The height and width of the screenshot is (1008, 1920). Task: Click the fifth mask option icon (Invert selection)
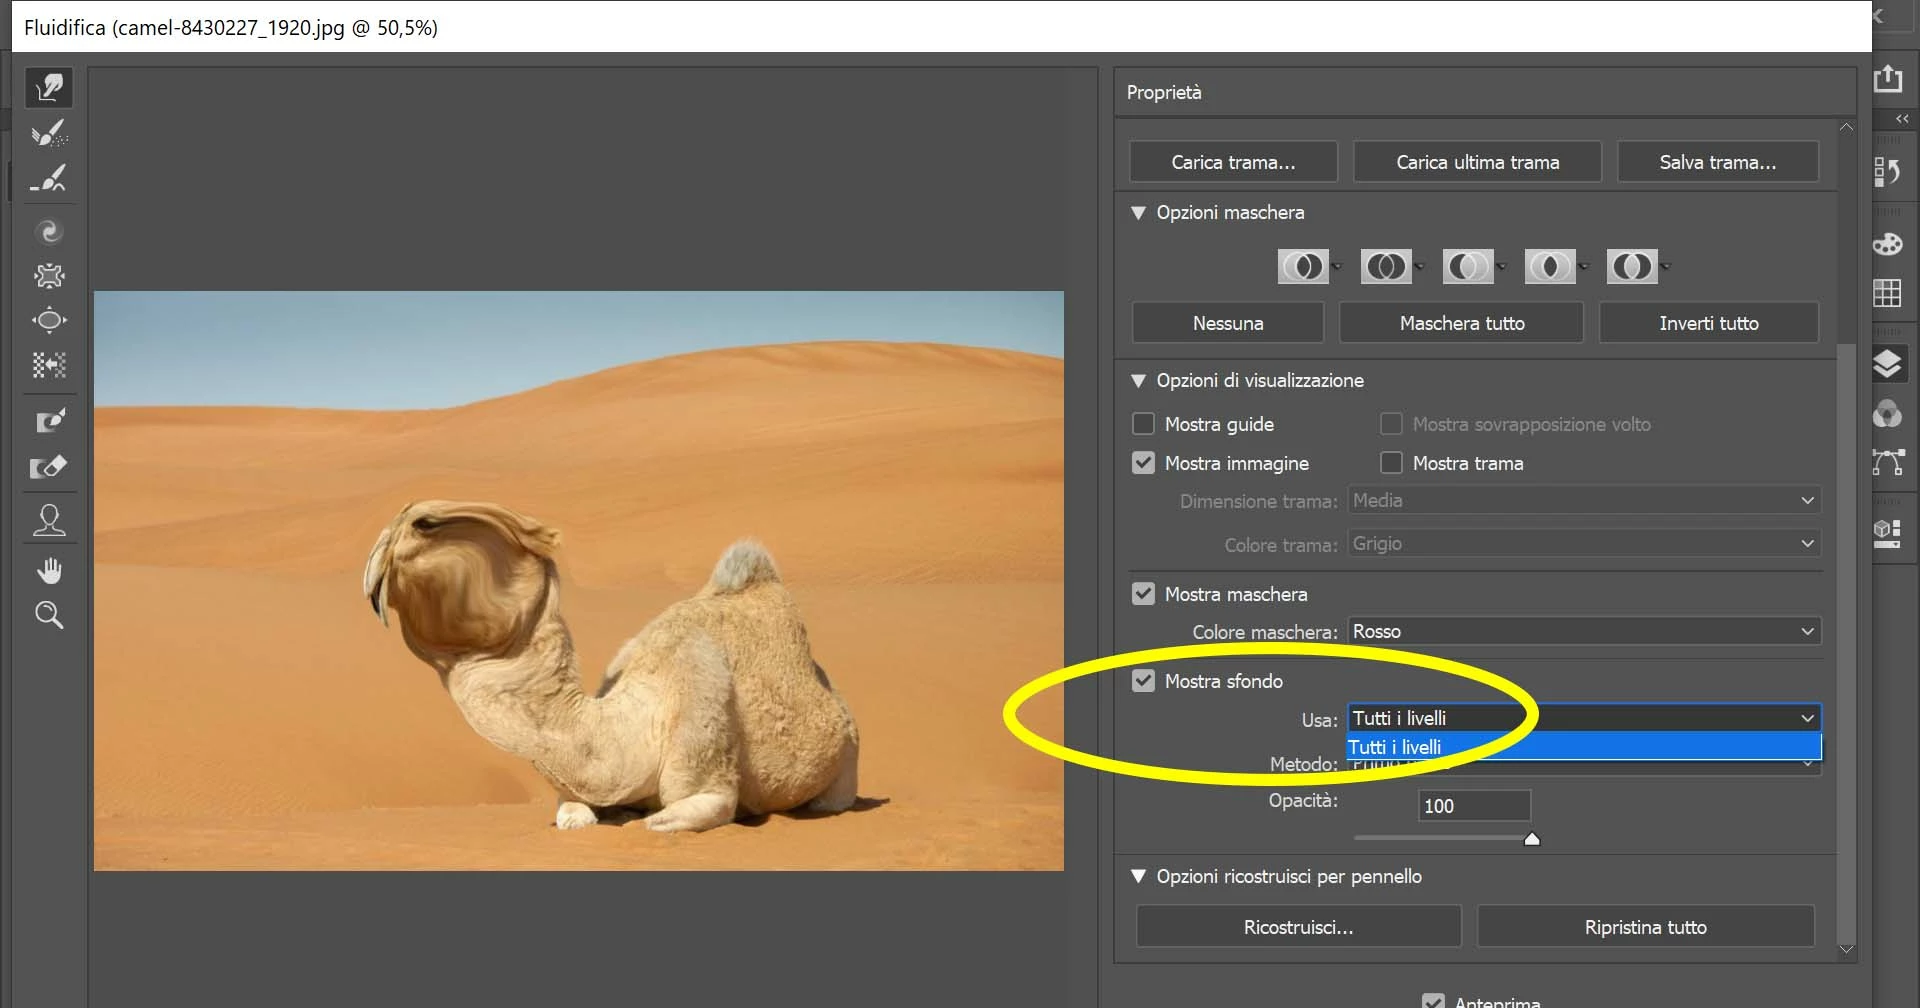[x=1632, y=267]
